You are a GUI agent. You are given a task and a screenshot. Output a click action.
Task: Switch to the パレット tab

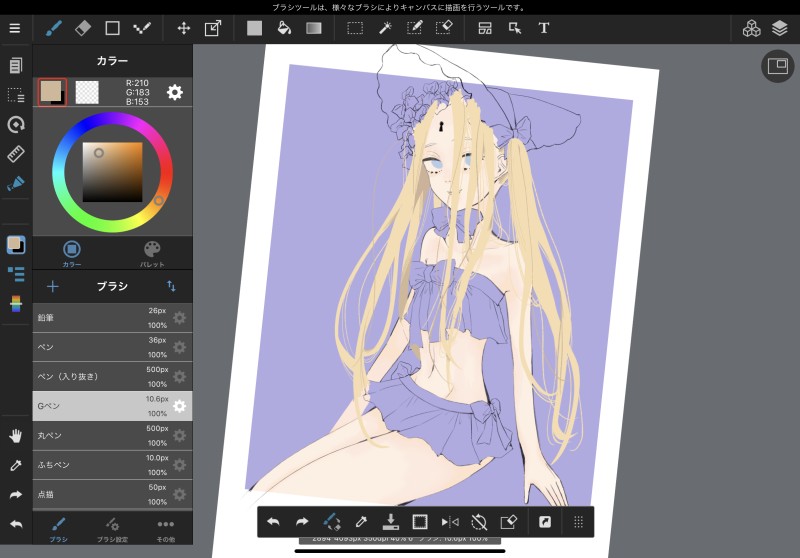[152, 253]
